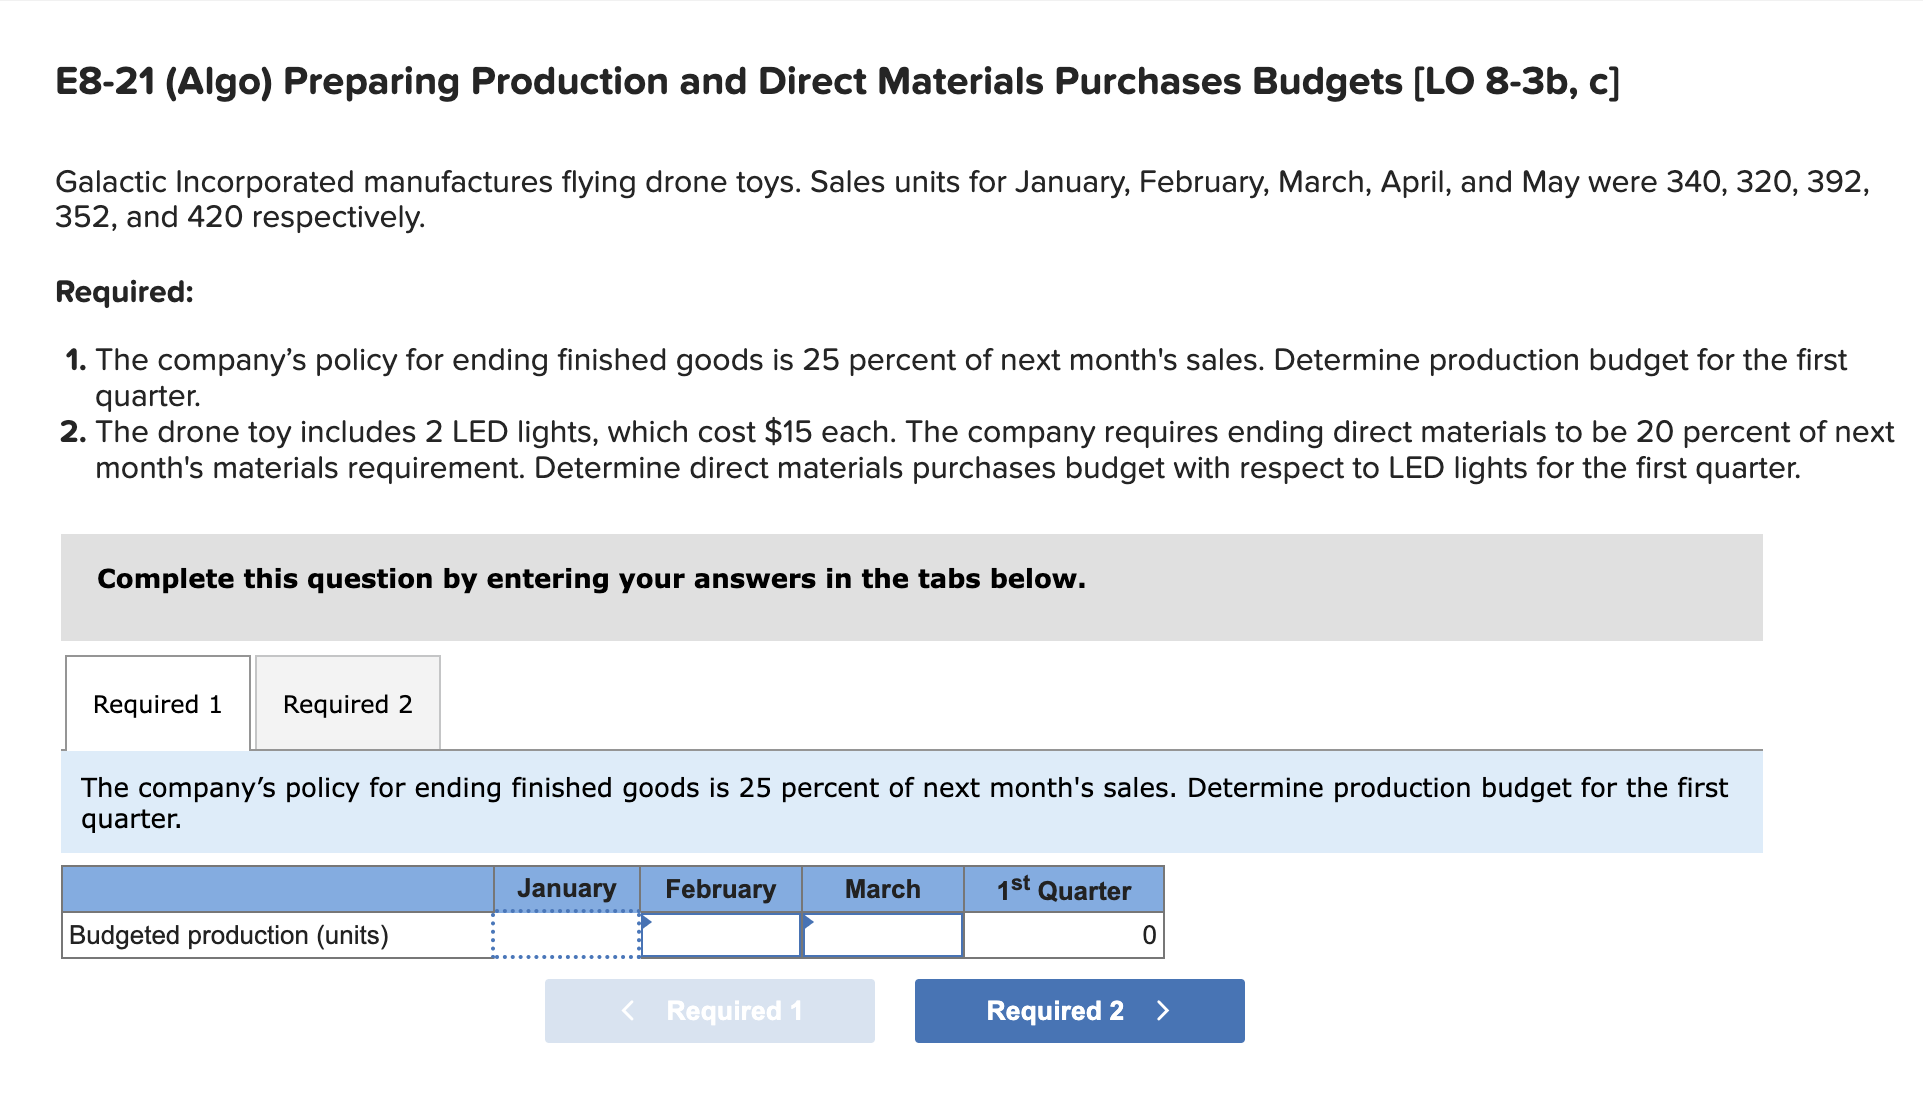Click the March answer cell
1923x1098 pixels.
click(x=882, y=935)
